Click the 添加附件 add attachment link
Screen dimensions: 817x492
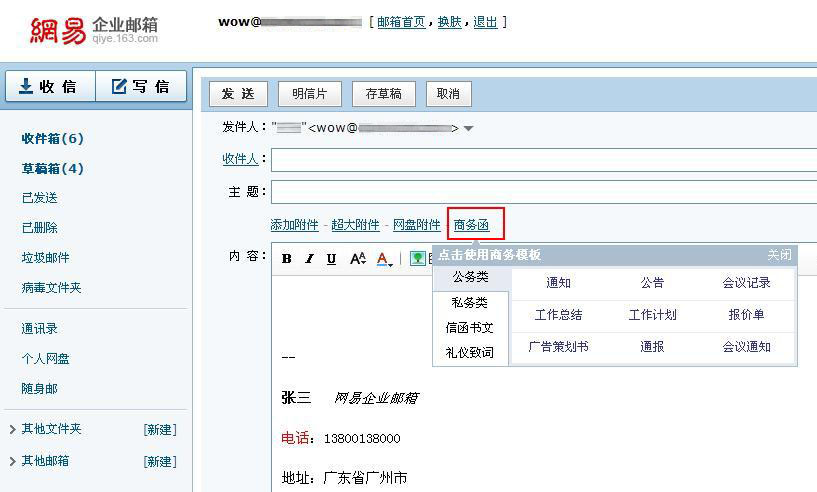(x=294, y=225)
